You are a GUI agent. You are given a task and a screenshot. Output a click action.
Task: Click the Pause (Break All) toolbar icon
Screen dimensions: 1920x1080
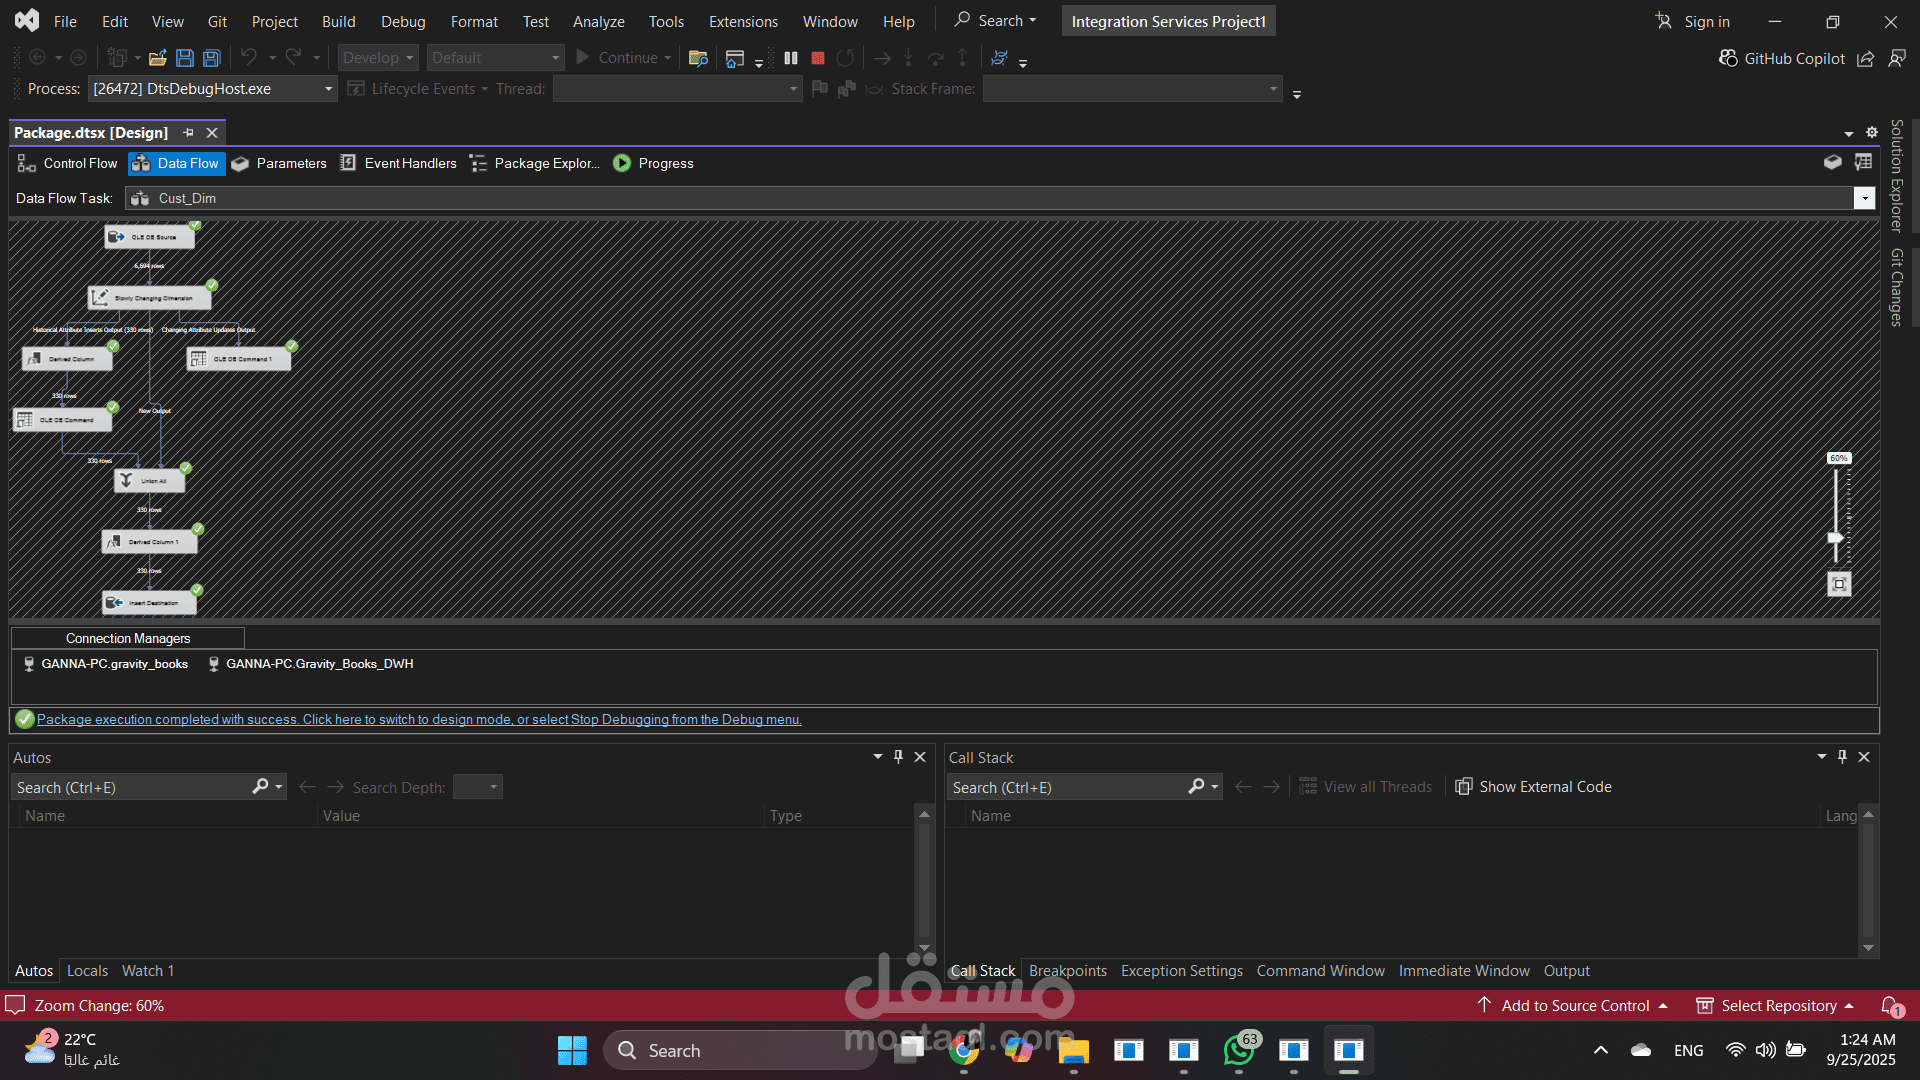pos(791,58)
